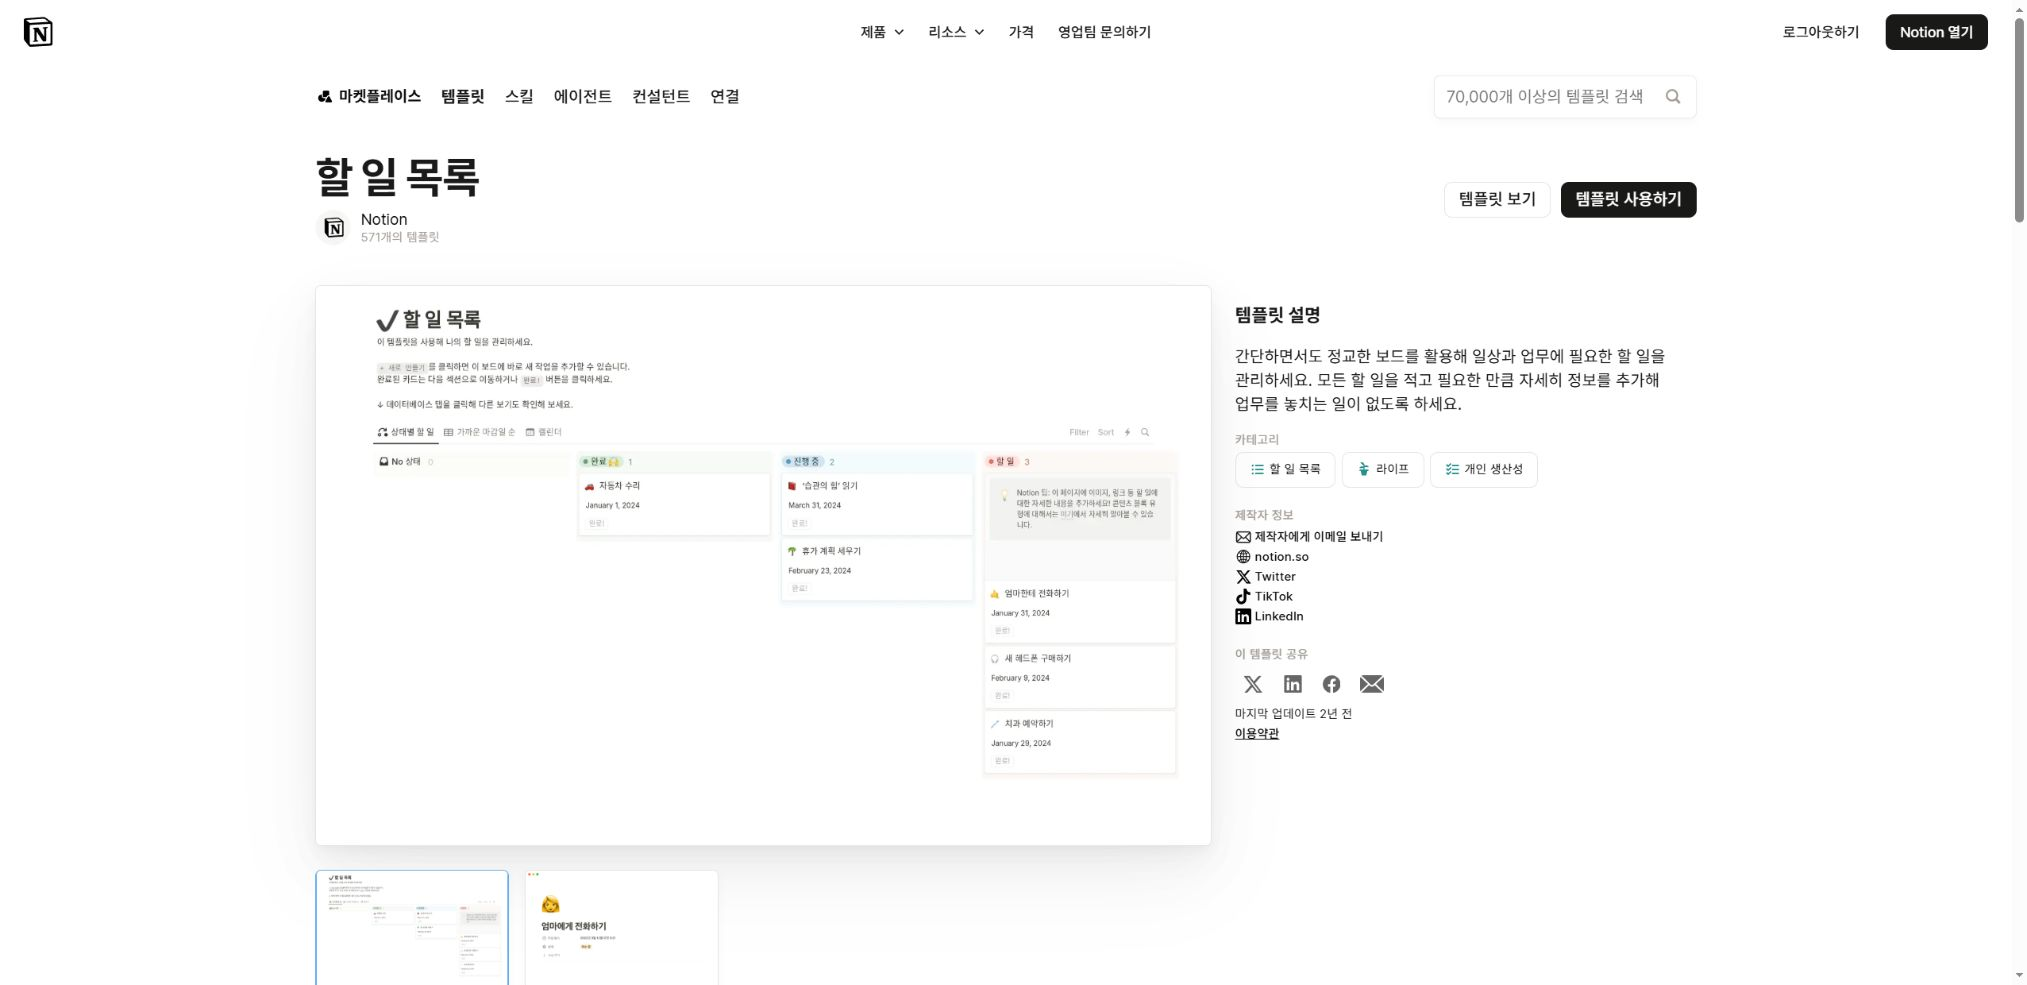This screenshot has height=985, width=2027.
Task: Open 영업팀 문의하기 menu item
Action: coord(1104,32)
